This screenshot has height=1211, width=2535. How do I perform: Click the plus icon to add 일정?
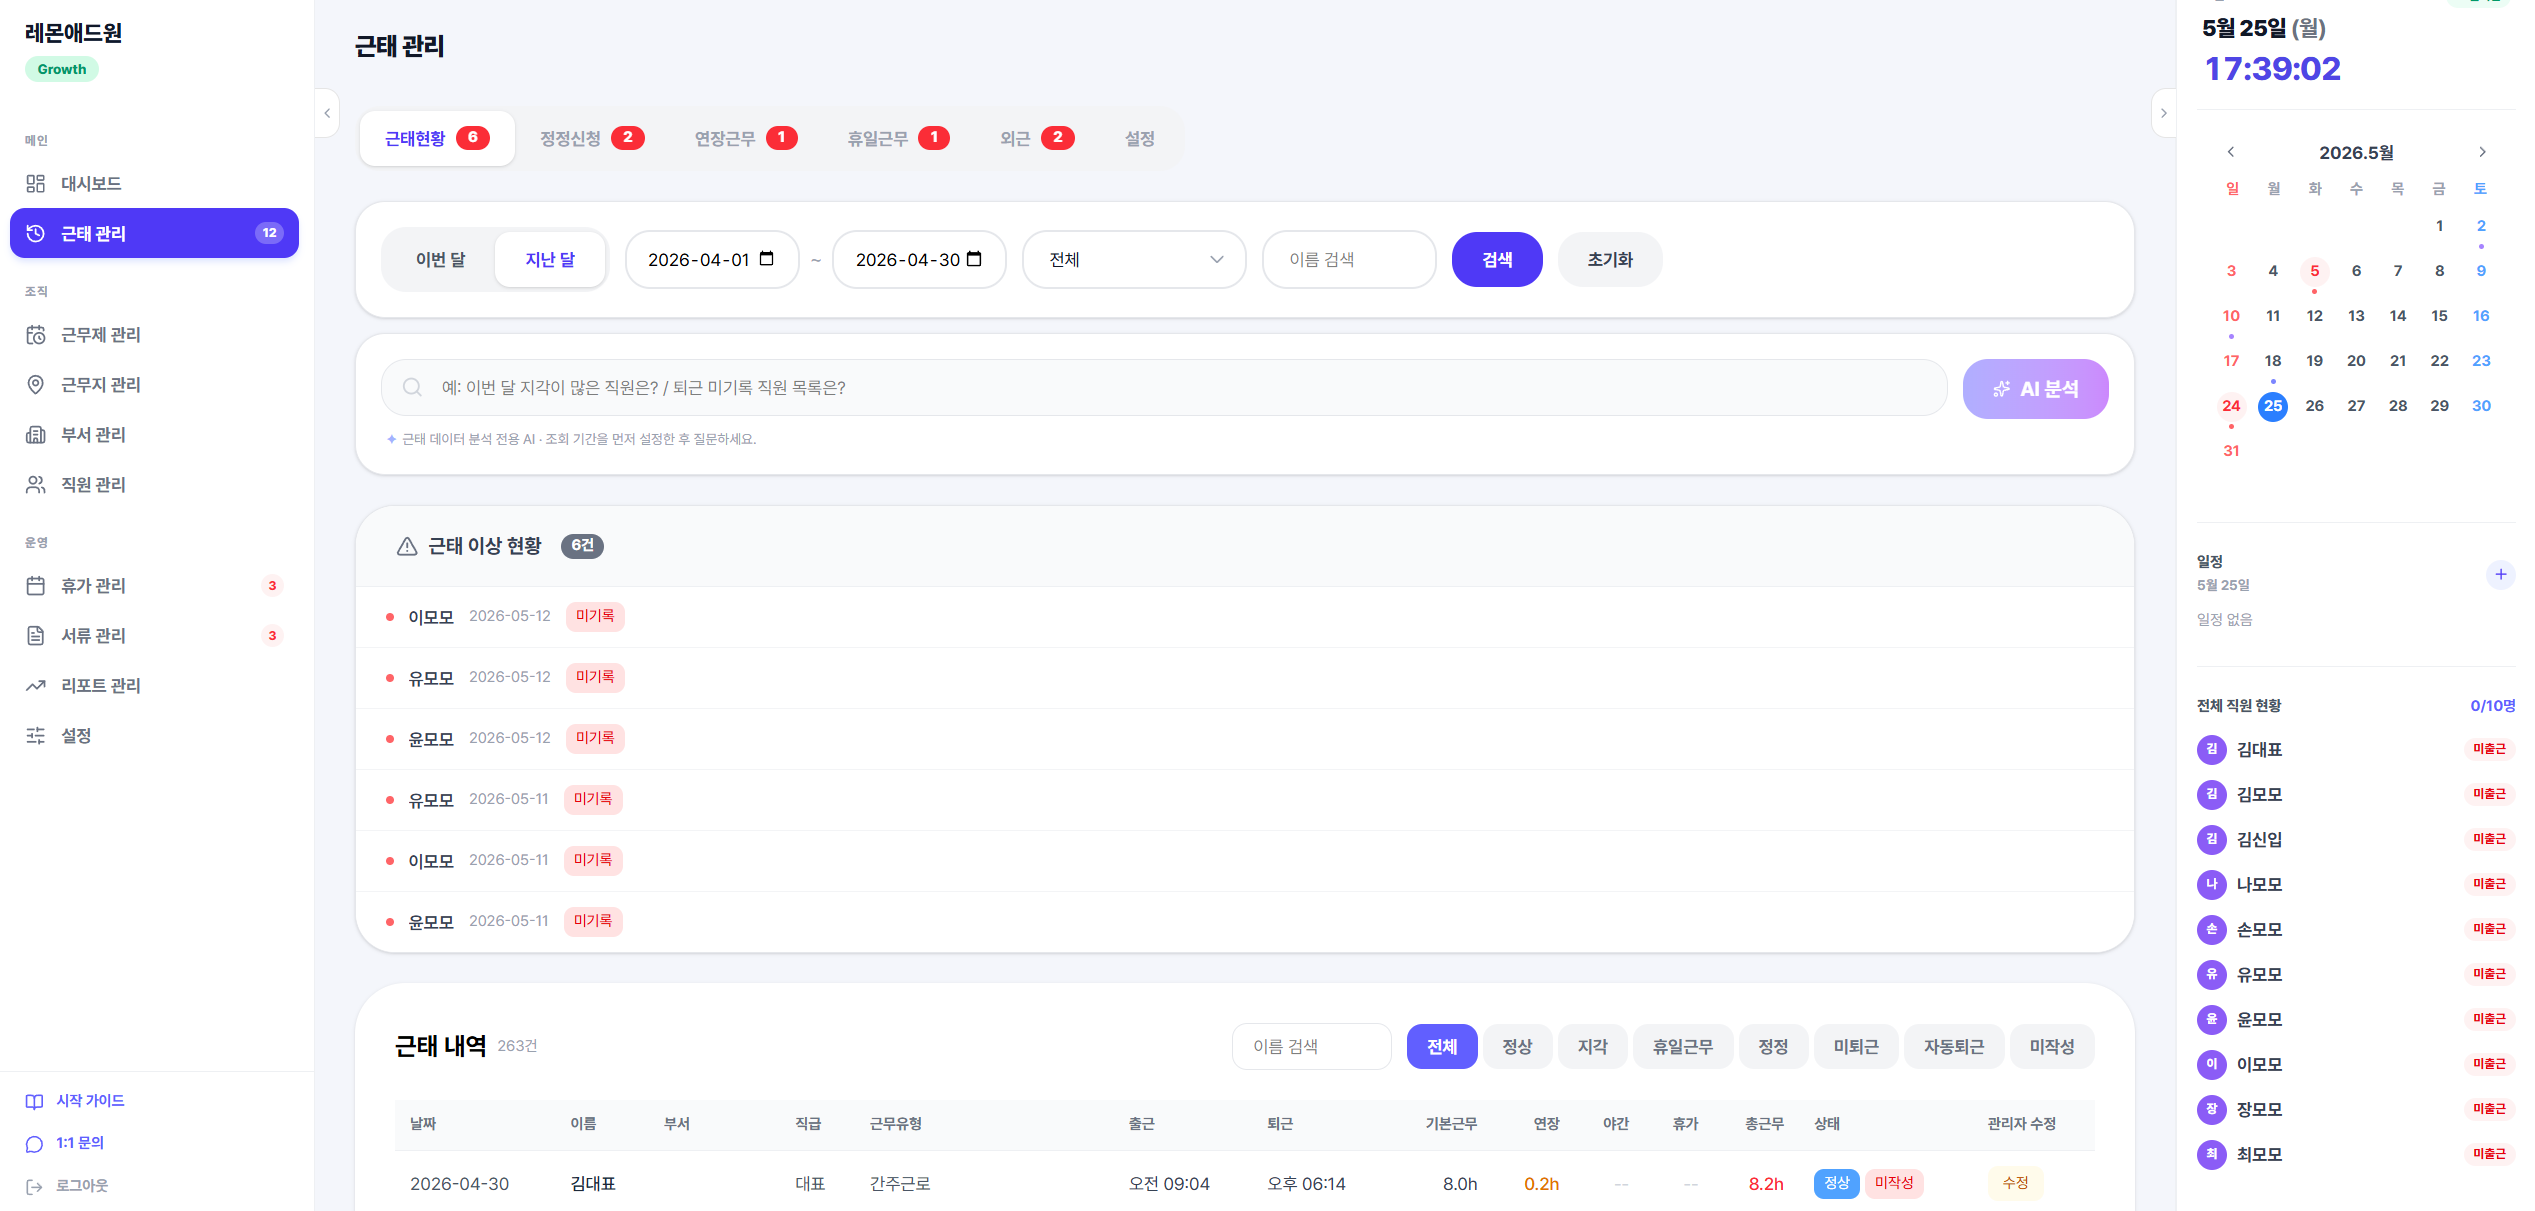[x=2500, y=574]
